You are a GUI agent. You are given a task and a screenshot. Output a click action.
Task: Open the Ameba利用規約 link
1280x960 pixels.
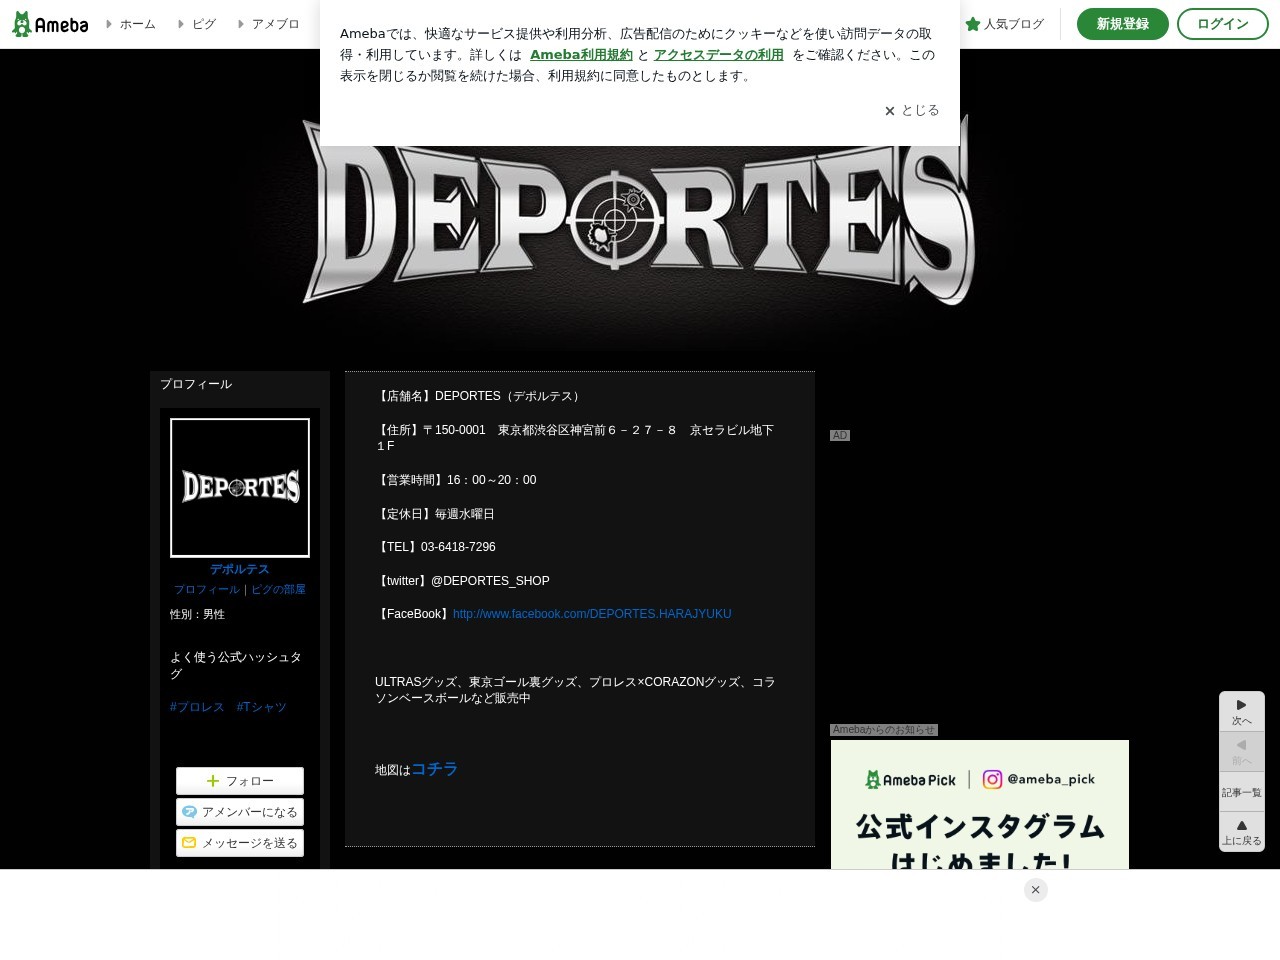point(581,55)
